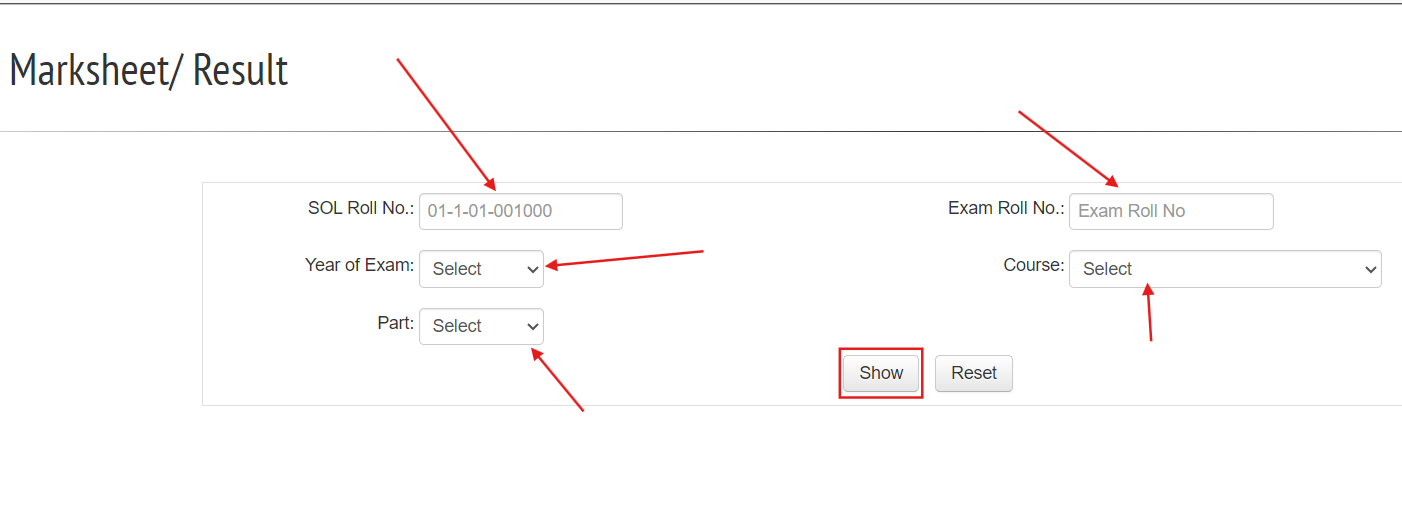Screen dimensions: 1402x528
Task: Click the SOL Roll No. input field
Action: 520,211
